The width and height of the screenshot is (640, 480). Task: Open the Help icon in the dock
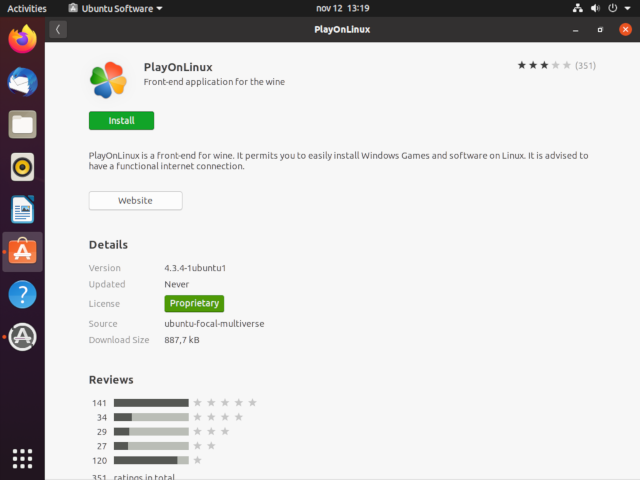pyautogui.click(x=22, y=294)
